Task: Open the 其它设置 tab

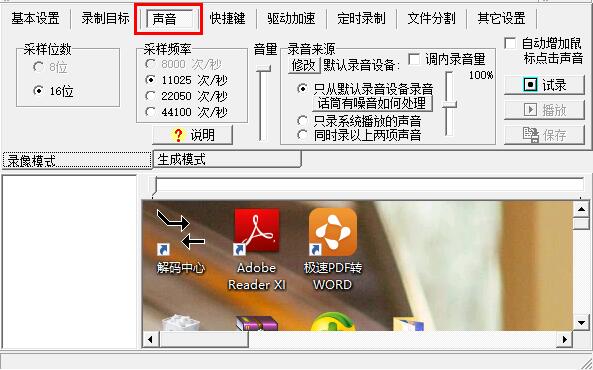Action: click(501, 18)
